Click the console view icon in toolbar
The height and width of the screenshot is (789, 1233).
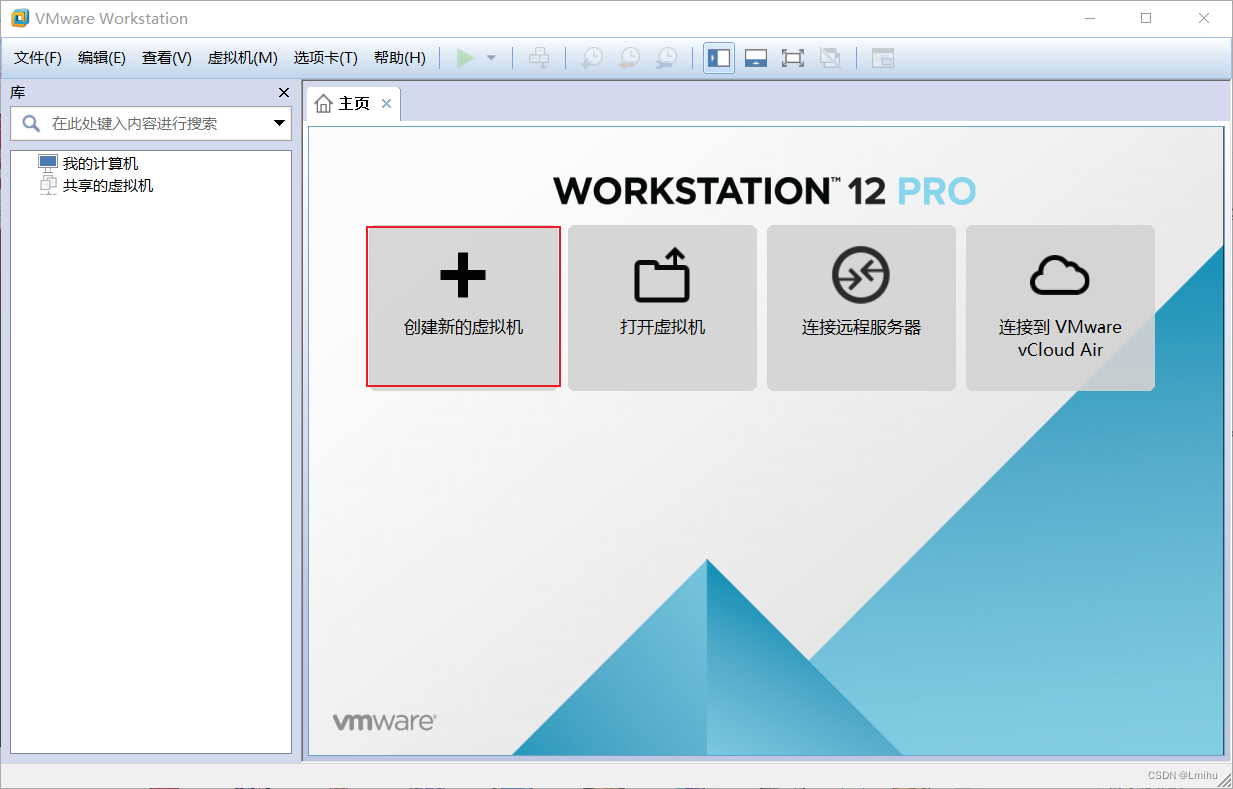(883, 58)
